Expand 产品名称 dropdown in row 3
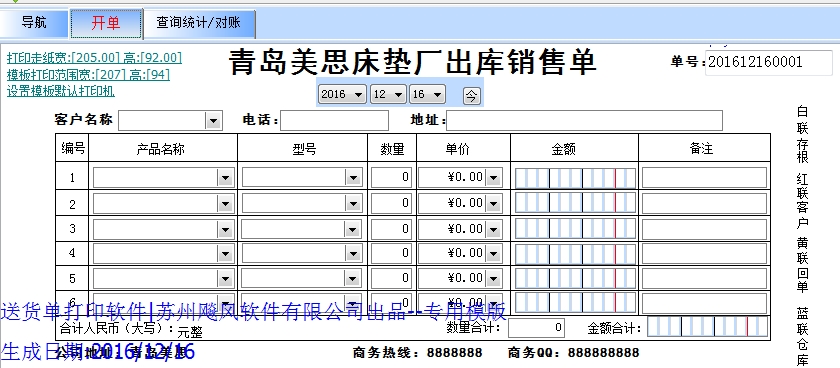Viewport: 840px width, 368px height. [x=226, y=229]
